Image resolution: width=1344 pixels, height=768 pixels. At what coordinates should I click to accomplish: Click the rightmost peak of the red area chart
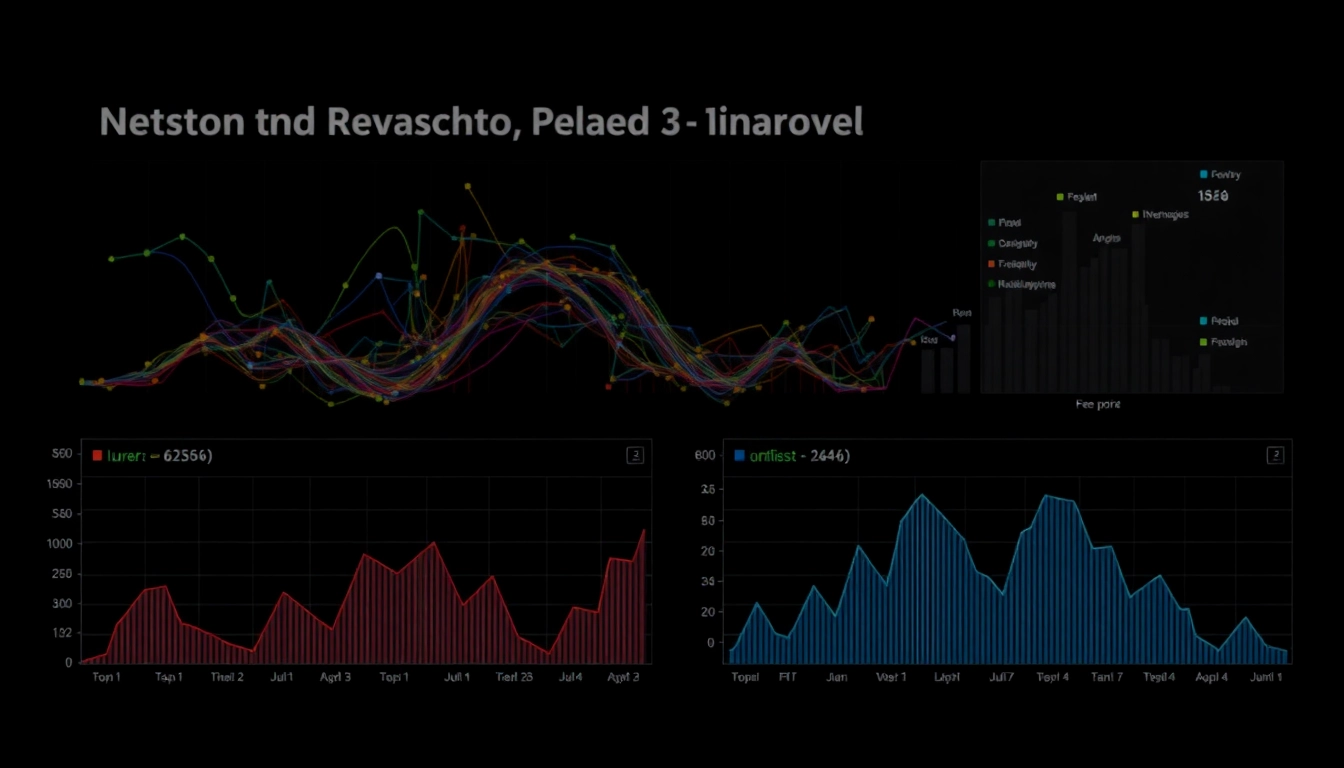(643, 531)
